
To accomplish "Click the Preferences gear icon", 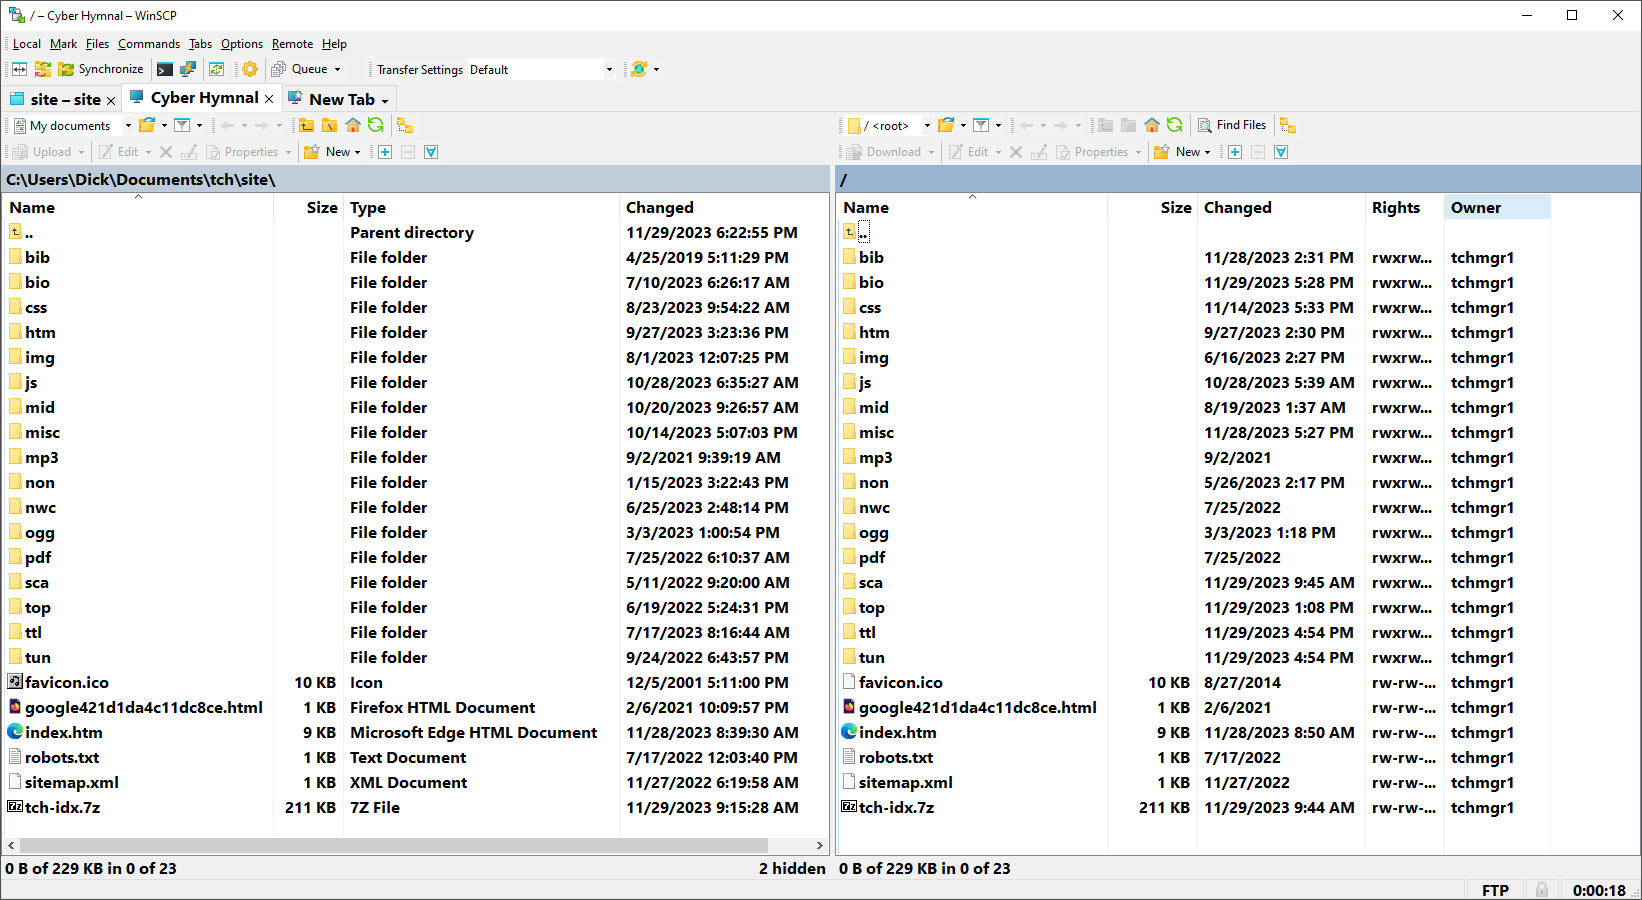I will click(250, 69).
